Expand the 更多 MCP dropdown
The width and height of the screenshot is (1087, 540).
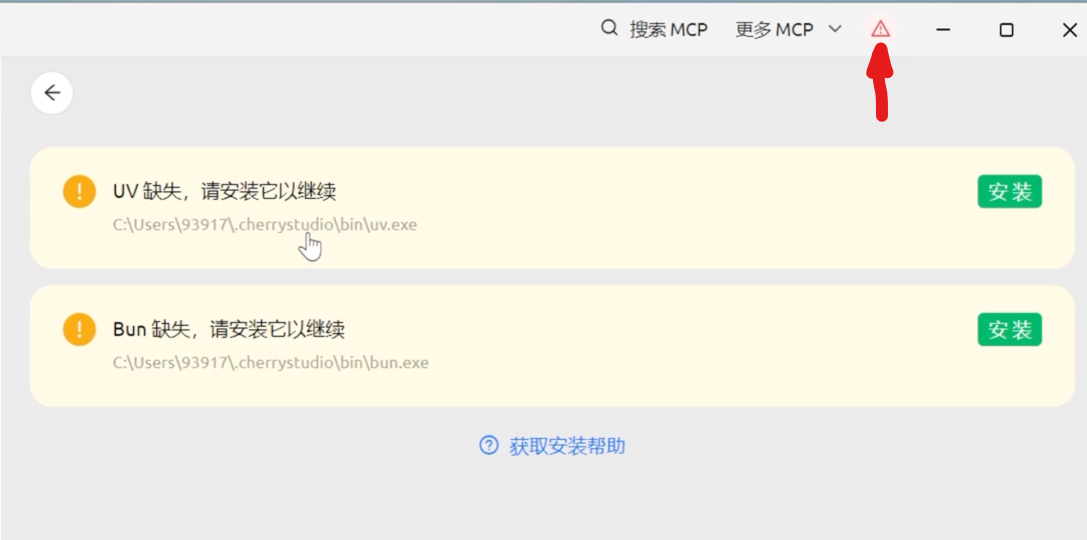click(x=788, y=29)
